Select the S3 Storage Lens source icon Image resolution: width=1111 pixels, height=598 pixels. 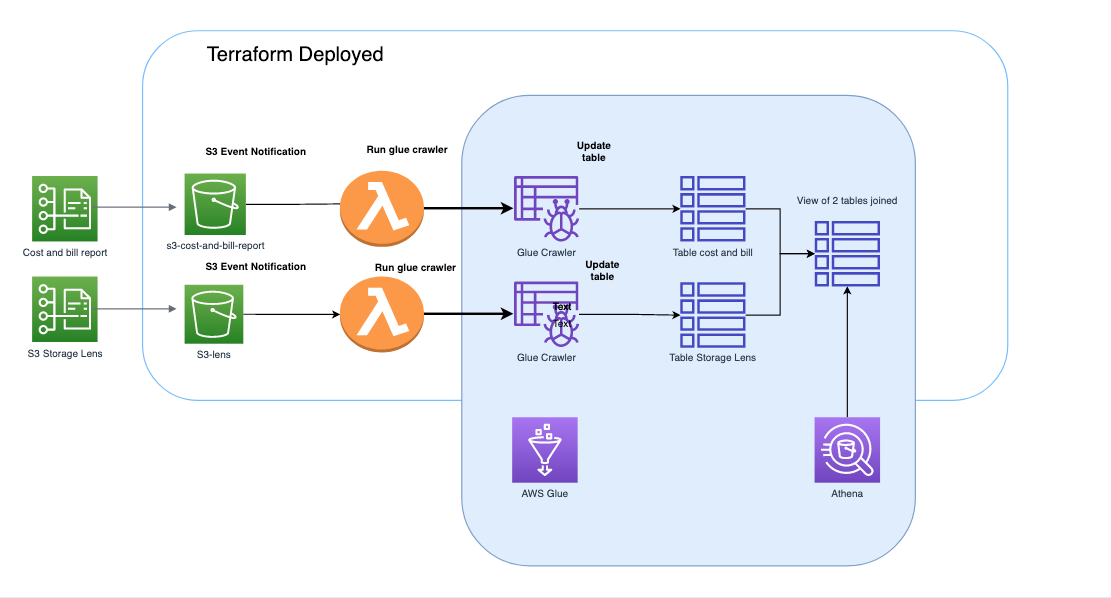click(x=65, y=311)
